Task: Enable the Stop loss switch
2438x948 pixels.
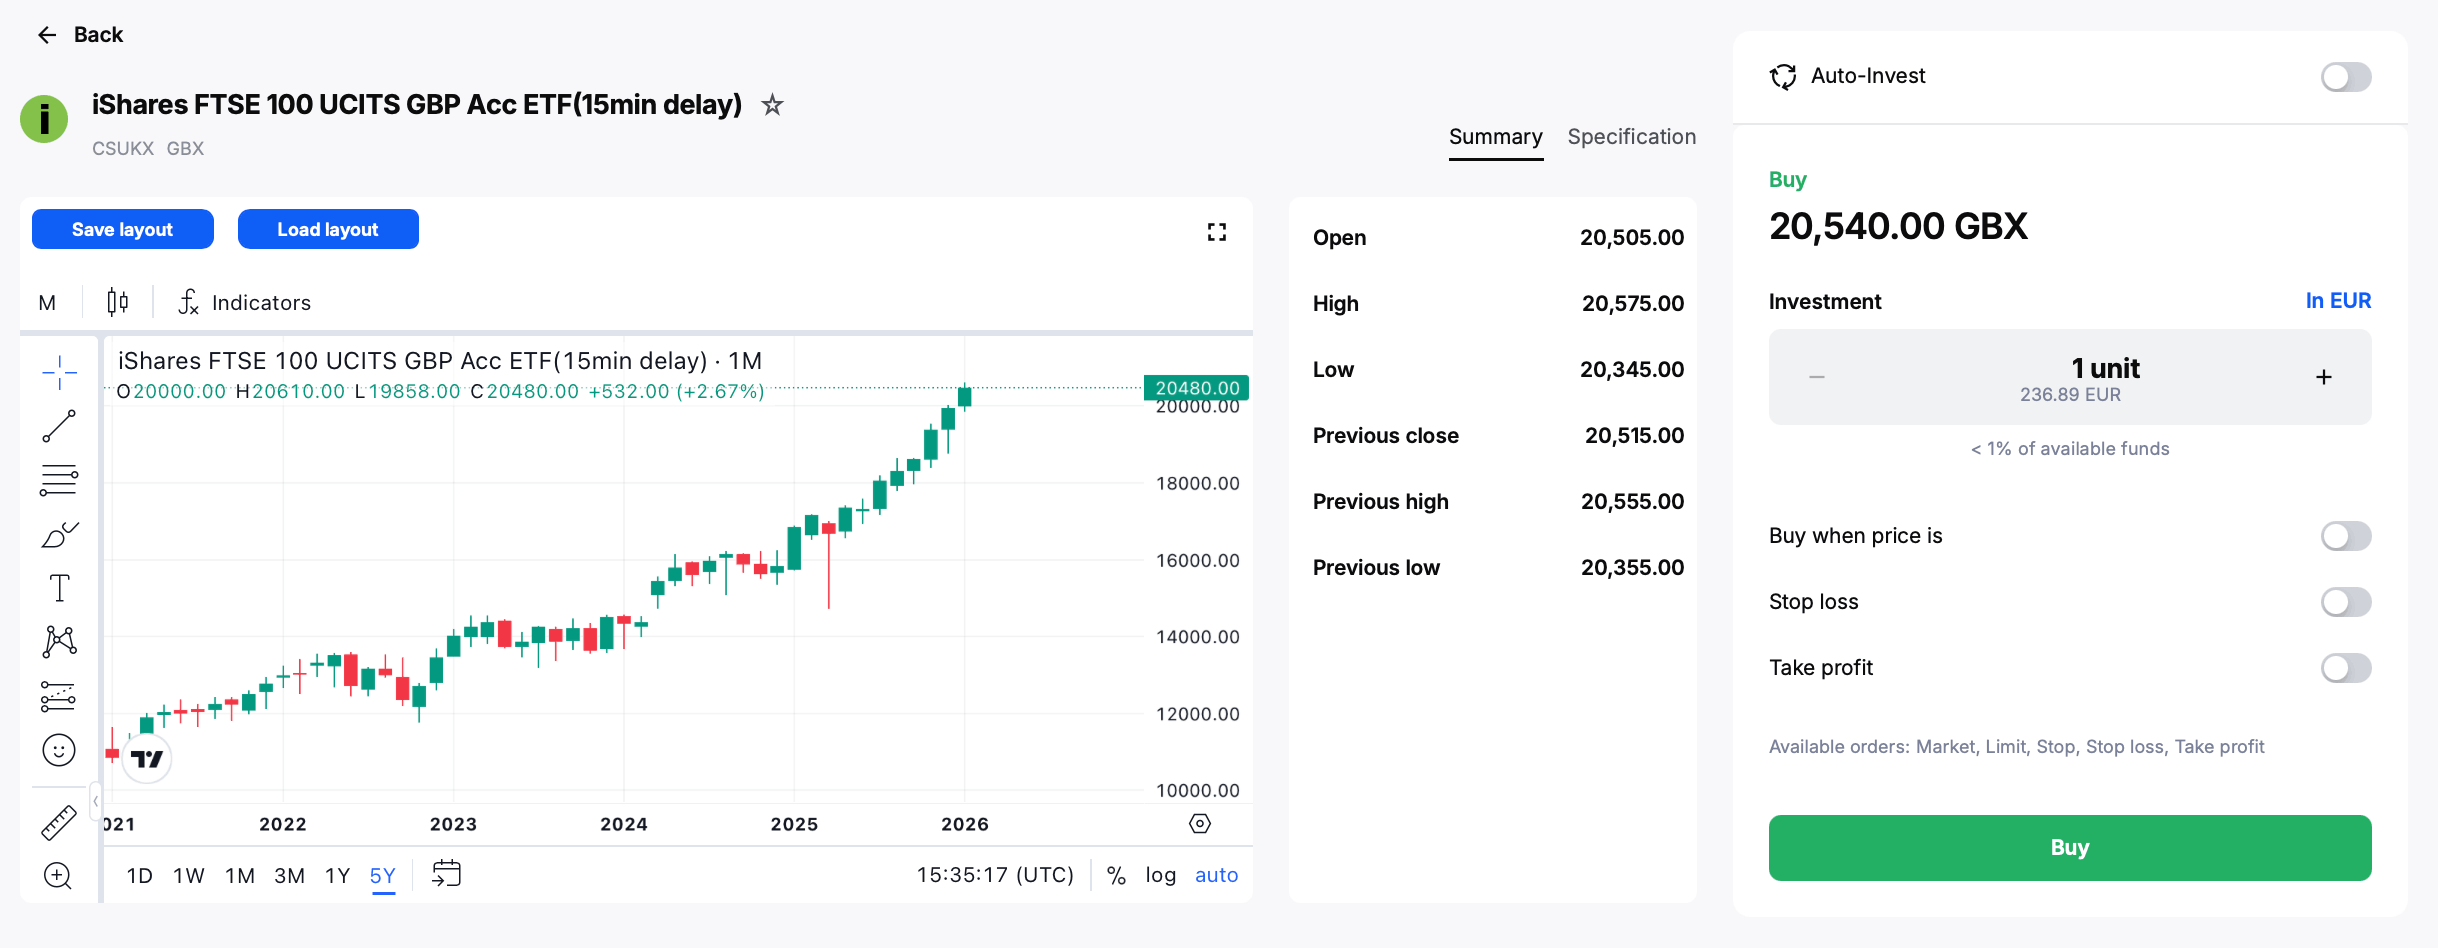Action: point(2345,602)
